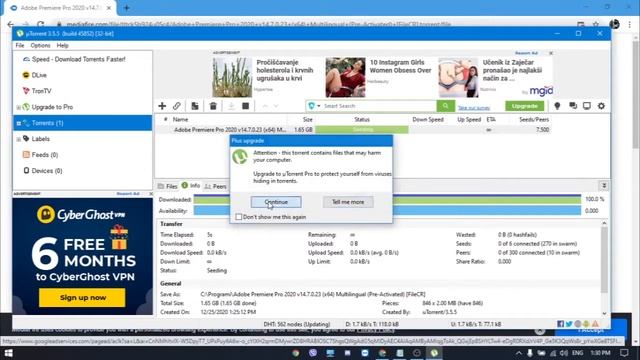Open the notification center icon

click(x=624, y=353)
